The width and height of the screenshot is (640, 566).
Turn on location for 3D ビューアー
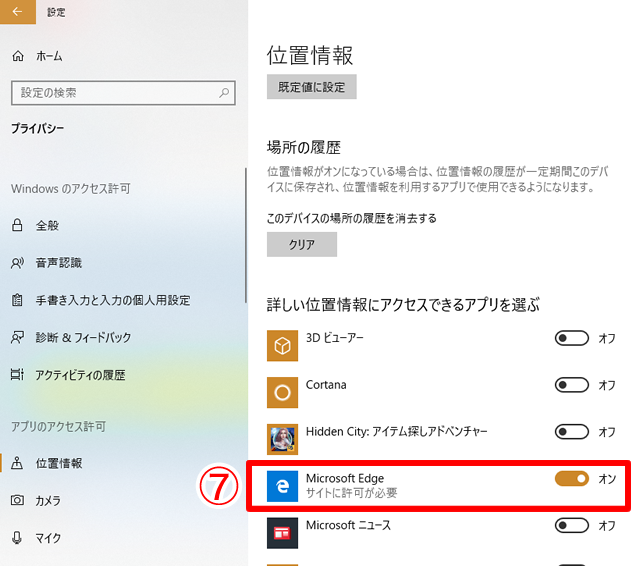571,338
